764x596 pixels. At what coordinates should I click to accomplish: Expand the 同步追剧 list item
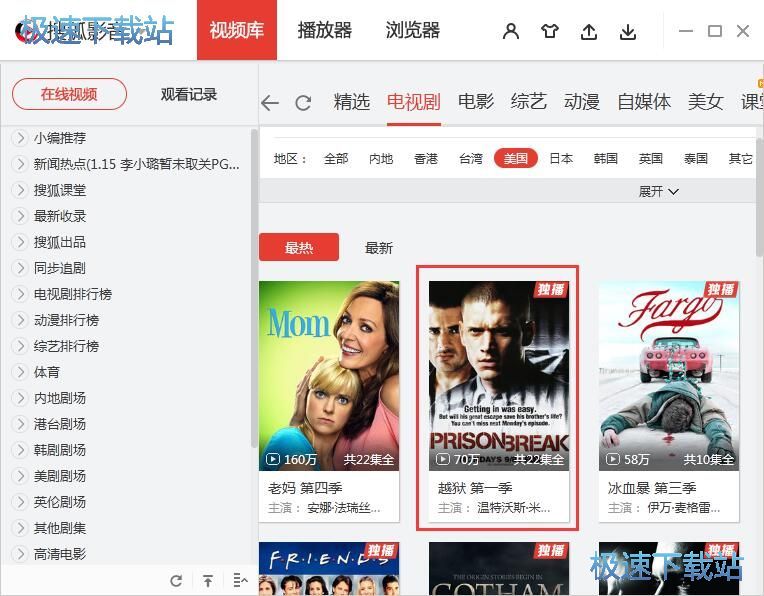[x=19, y=268]
